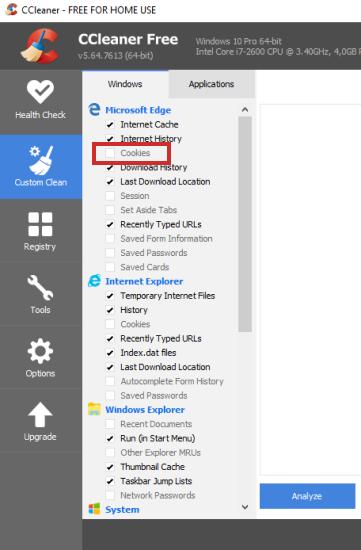Enable the Set Aside Tabs checkbox
The height and width of the screenshot is (550, 361).
pyautogui.click(x=110, y=210)
